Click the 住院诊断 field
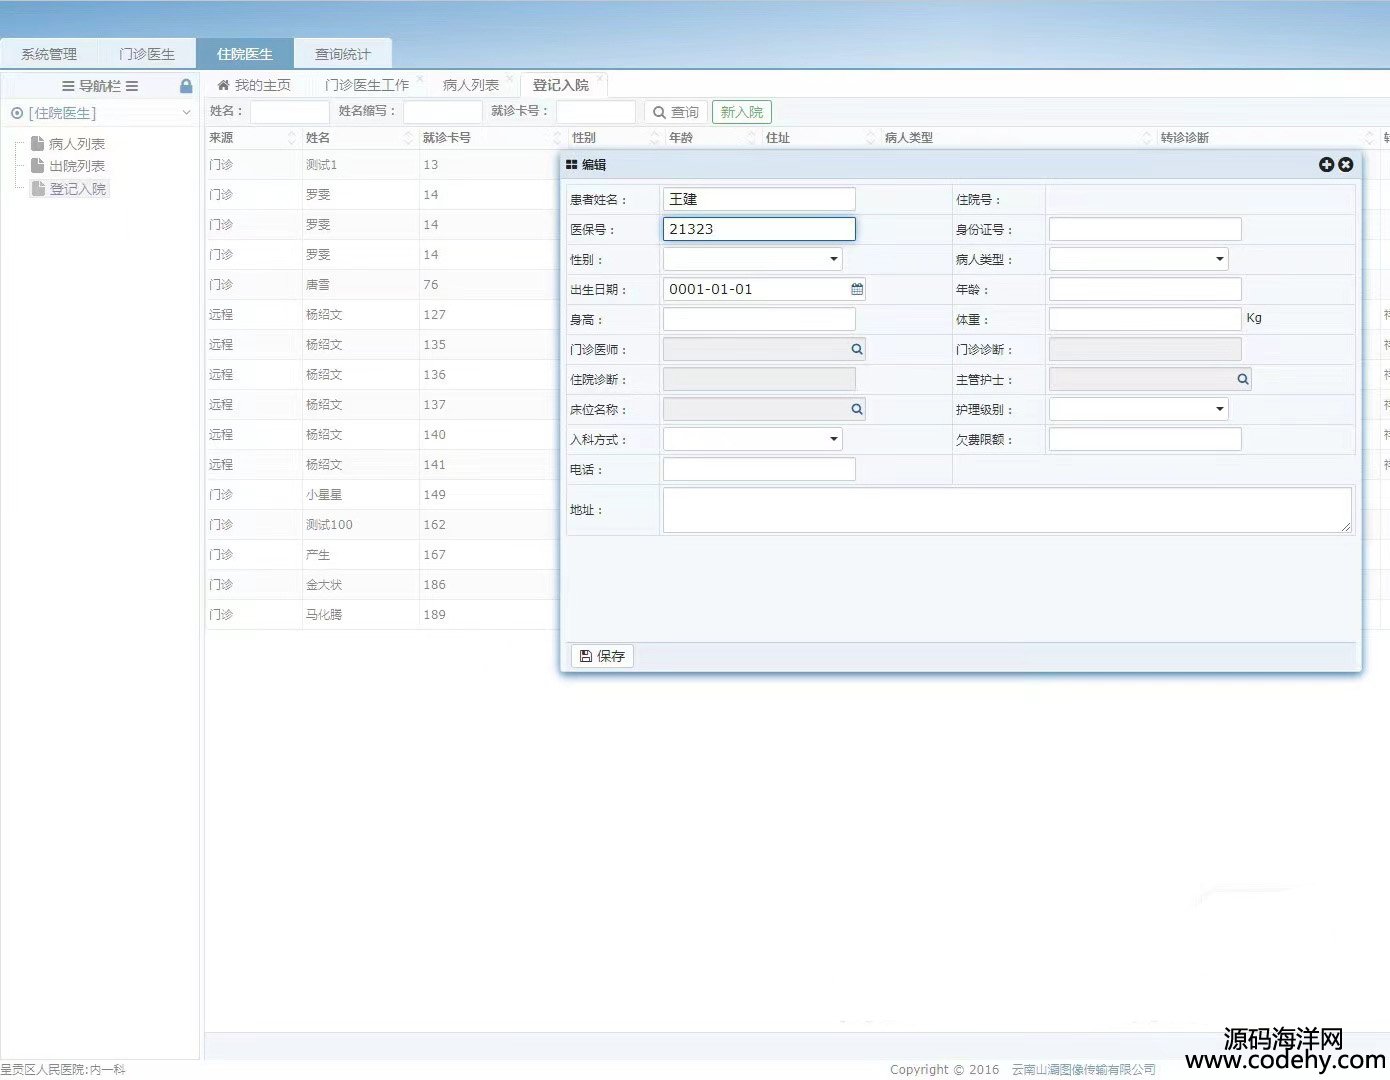Viewport: 1390px width, 1080px height. 759,379
